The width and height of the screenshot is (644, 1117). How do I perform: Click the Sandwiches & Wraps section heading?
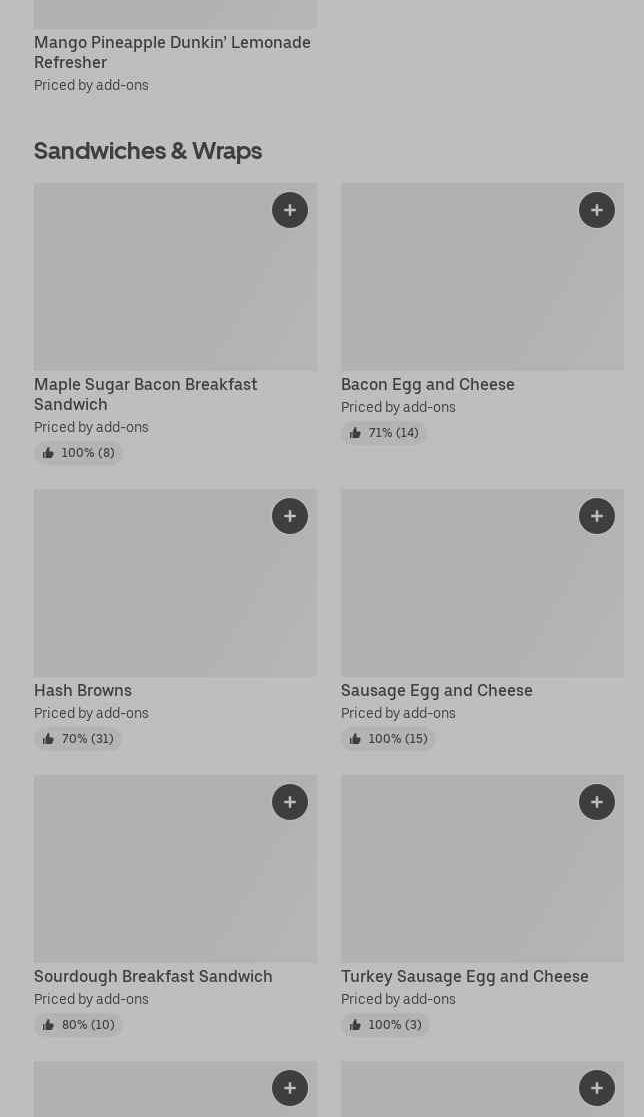(x=148, y=150)
